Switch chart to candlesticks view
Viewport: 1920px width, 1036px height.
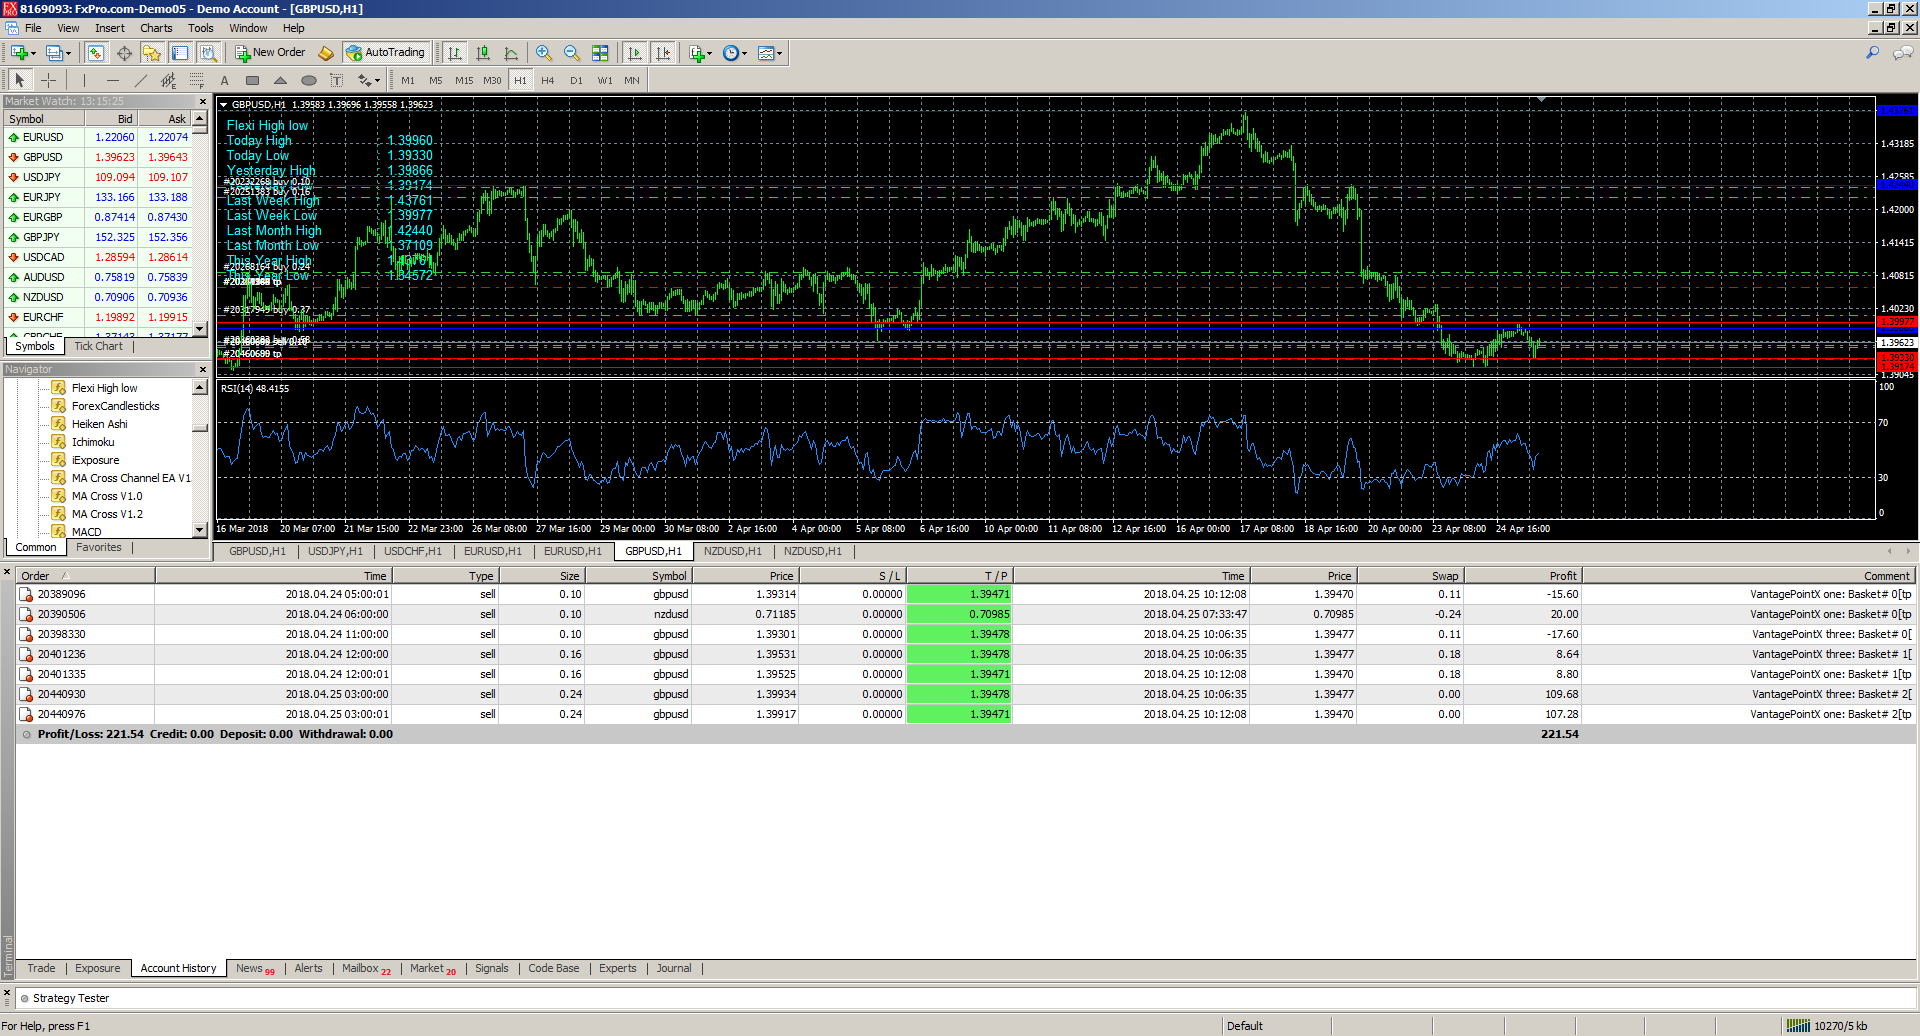coord(483,53)
